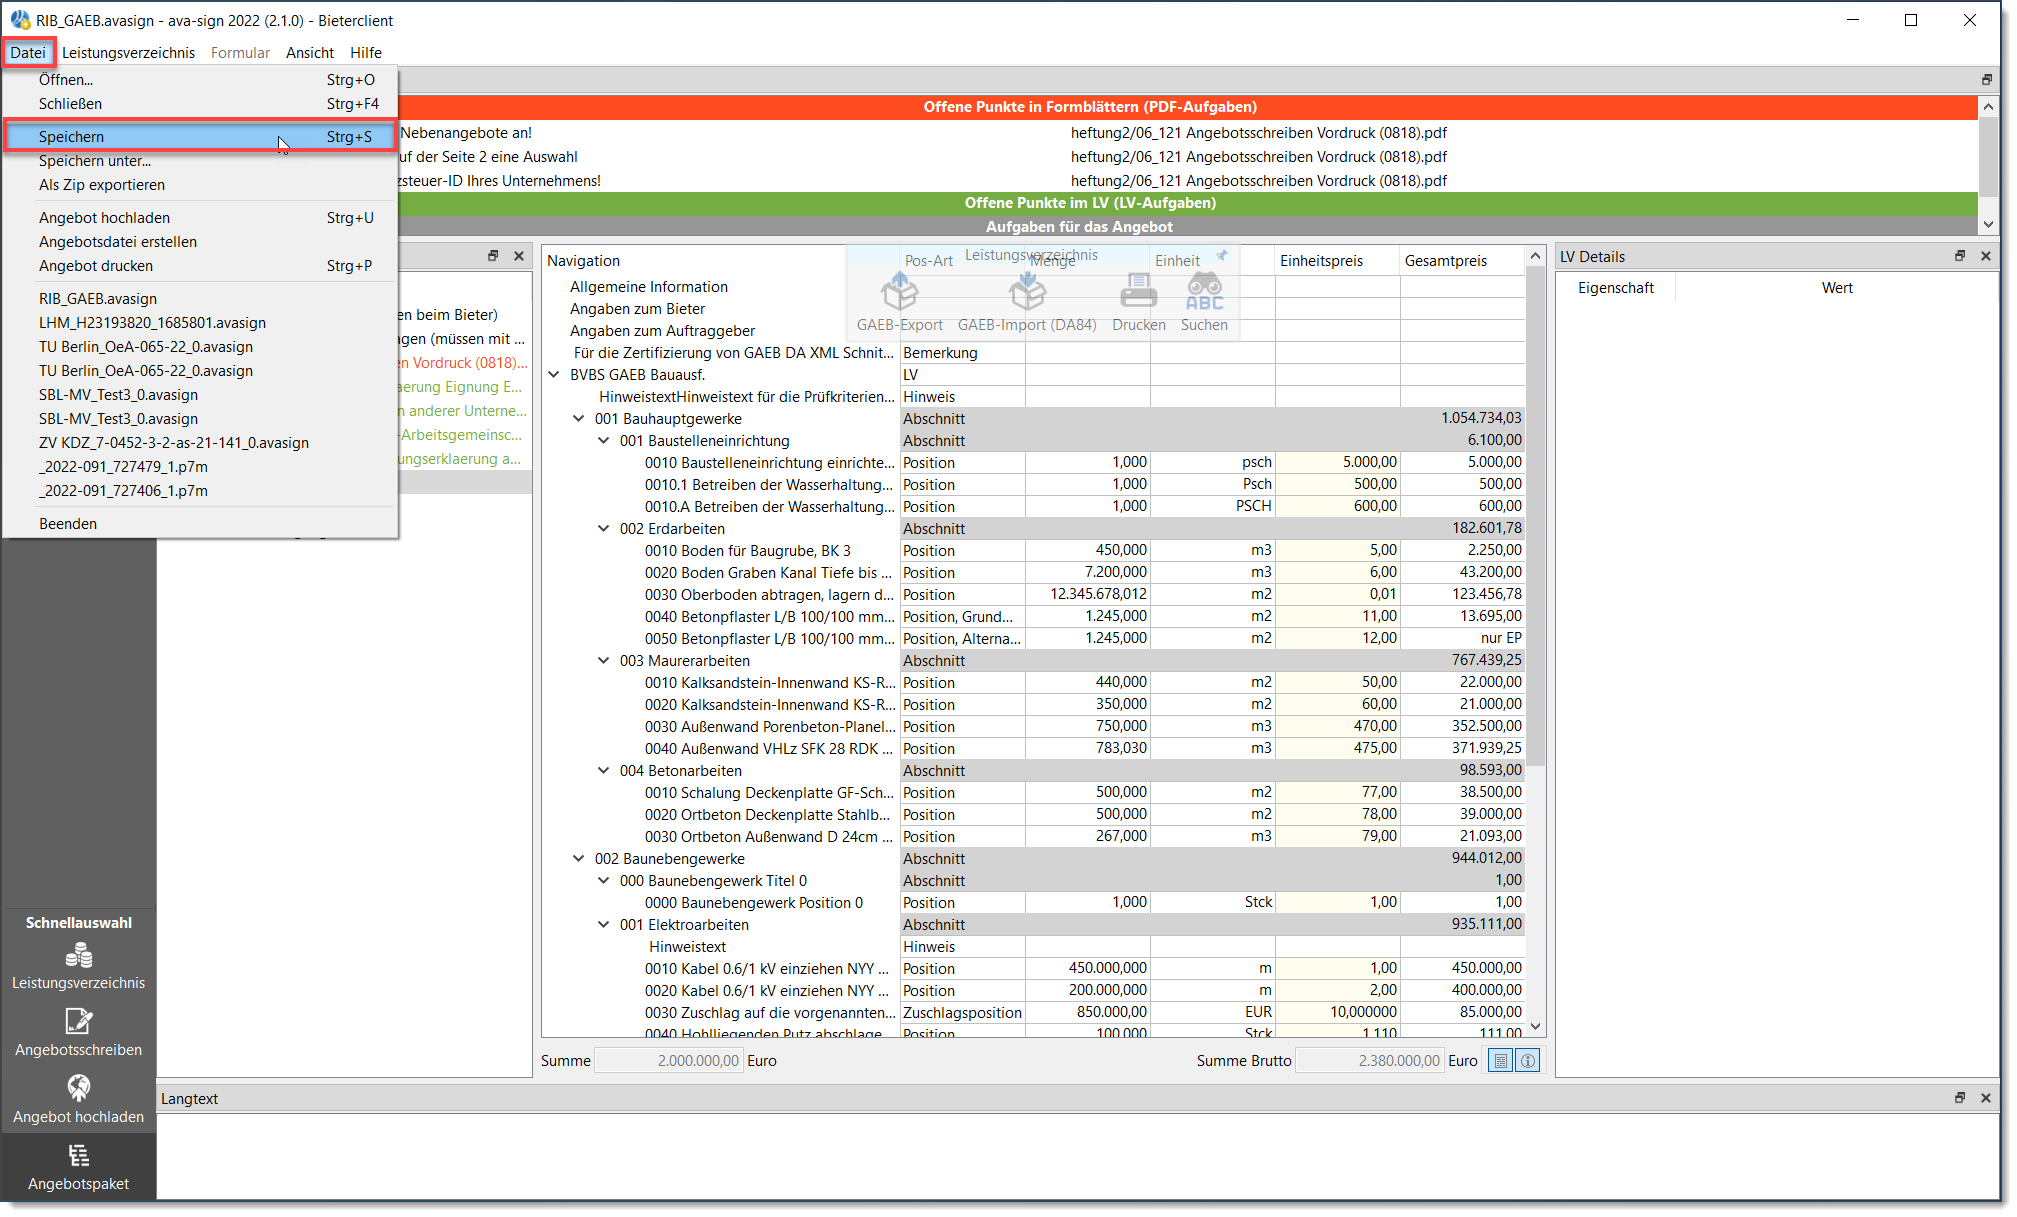Click the info icon beside Summe Brutto

pyautogui.click(x=1528, y=1061)
